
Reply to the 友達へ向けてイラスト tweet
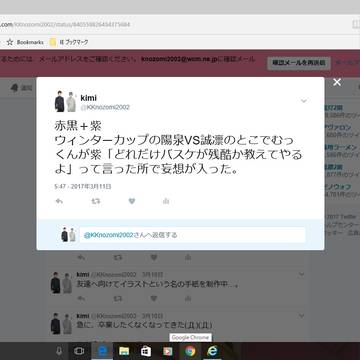(81, 299)
